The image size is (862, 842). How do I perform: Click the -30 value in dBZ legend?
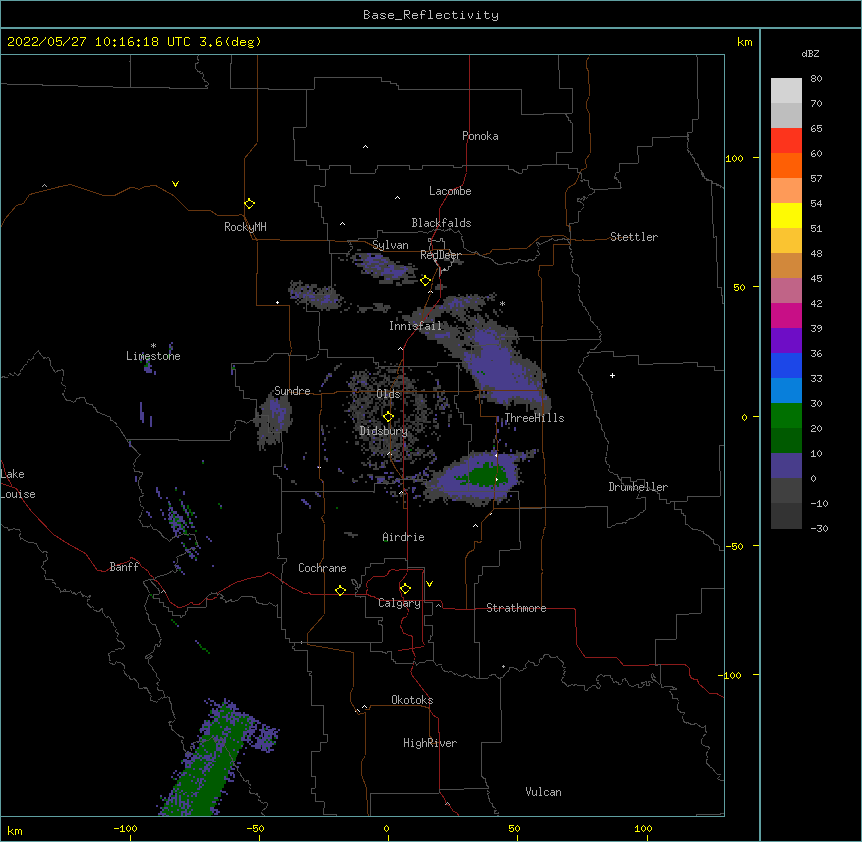(x=819, y=529)
